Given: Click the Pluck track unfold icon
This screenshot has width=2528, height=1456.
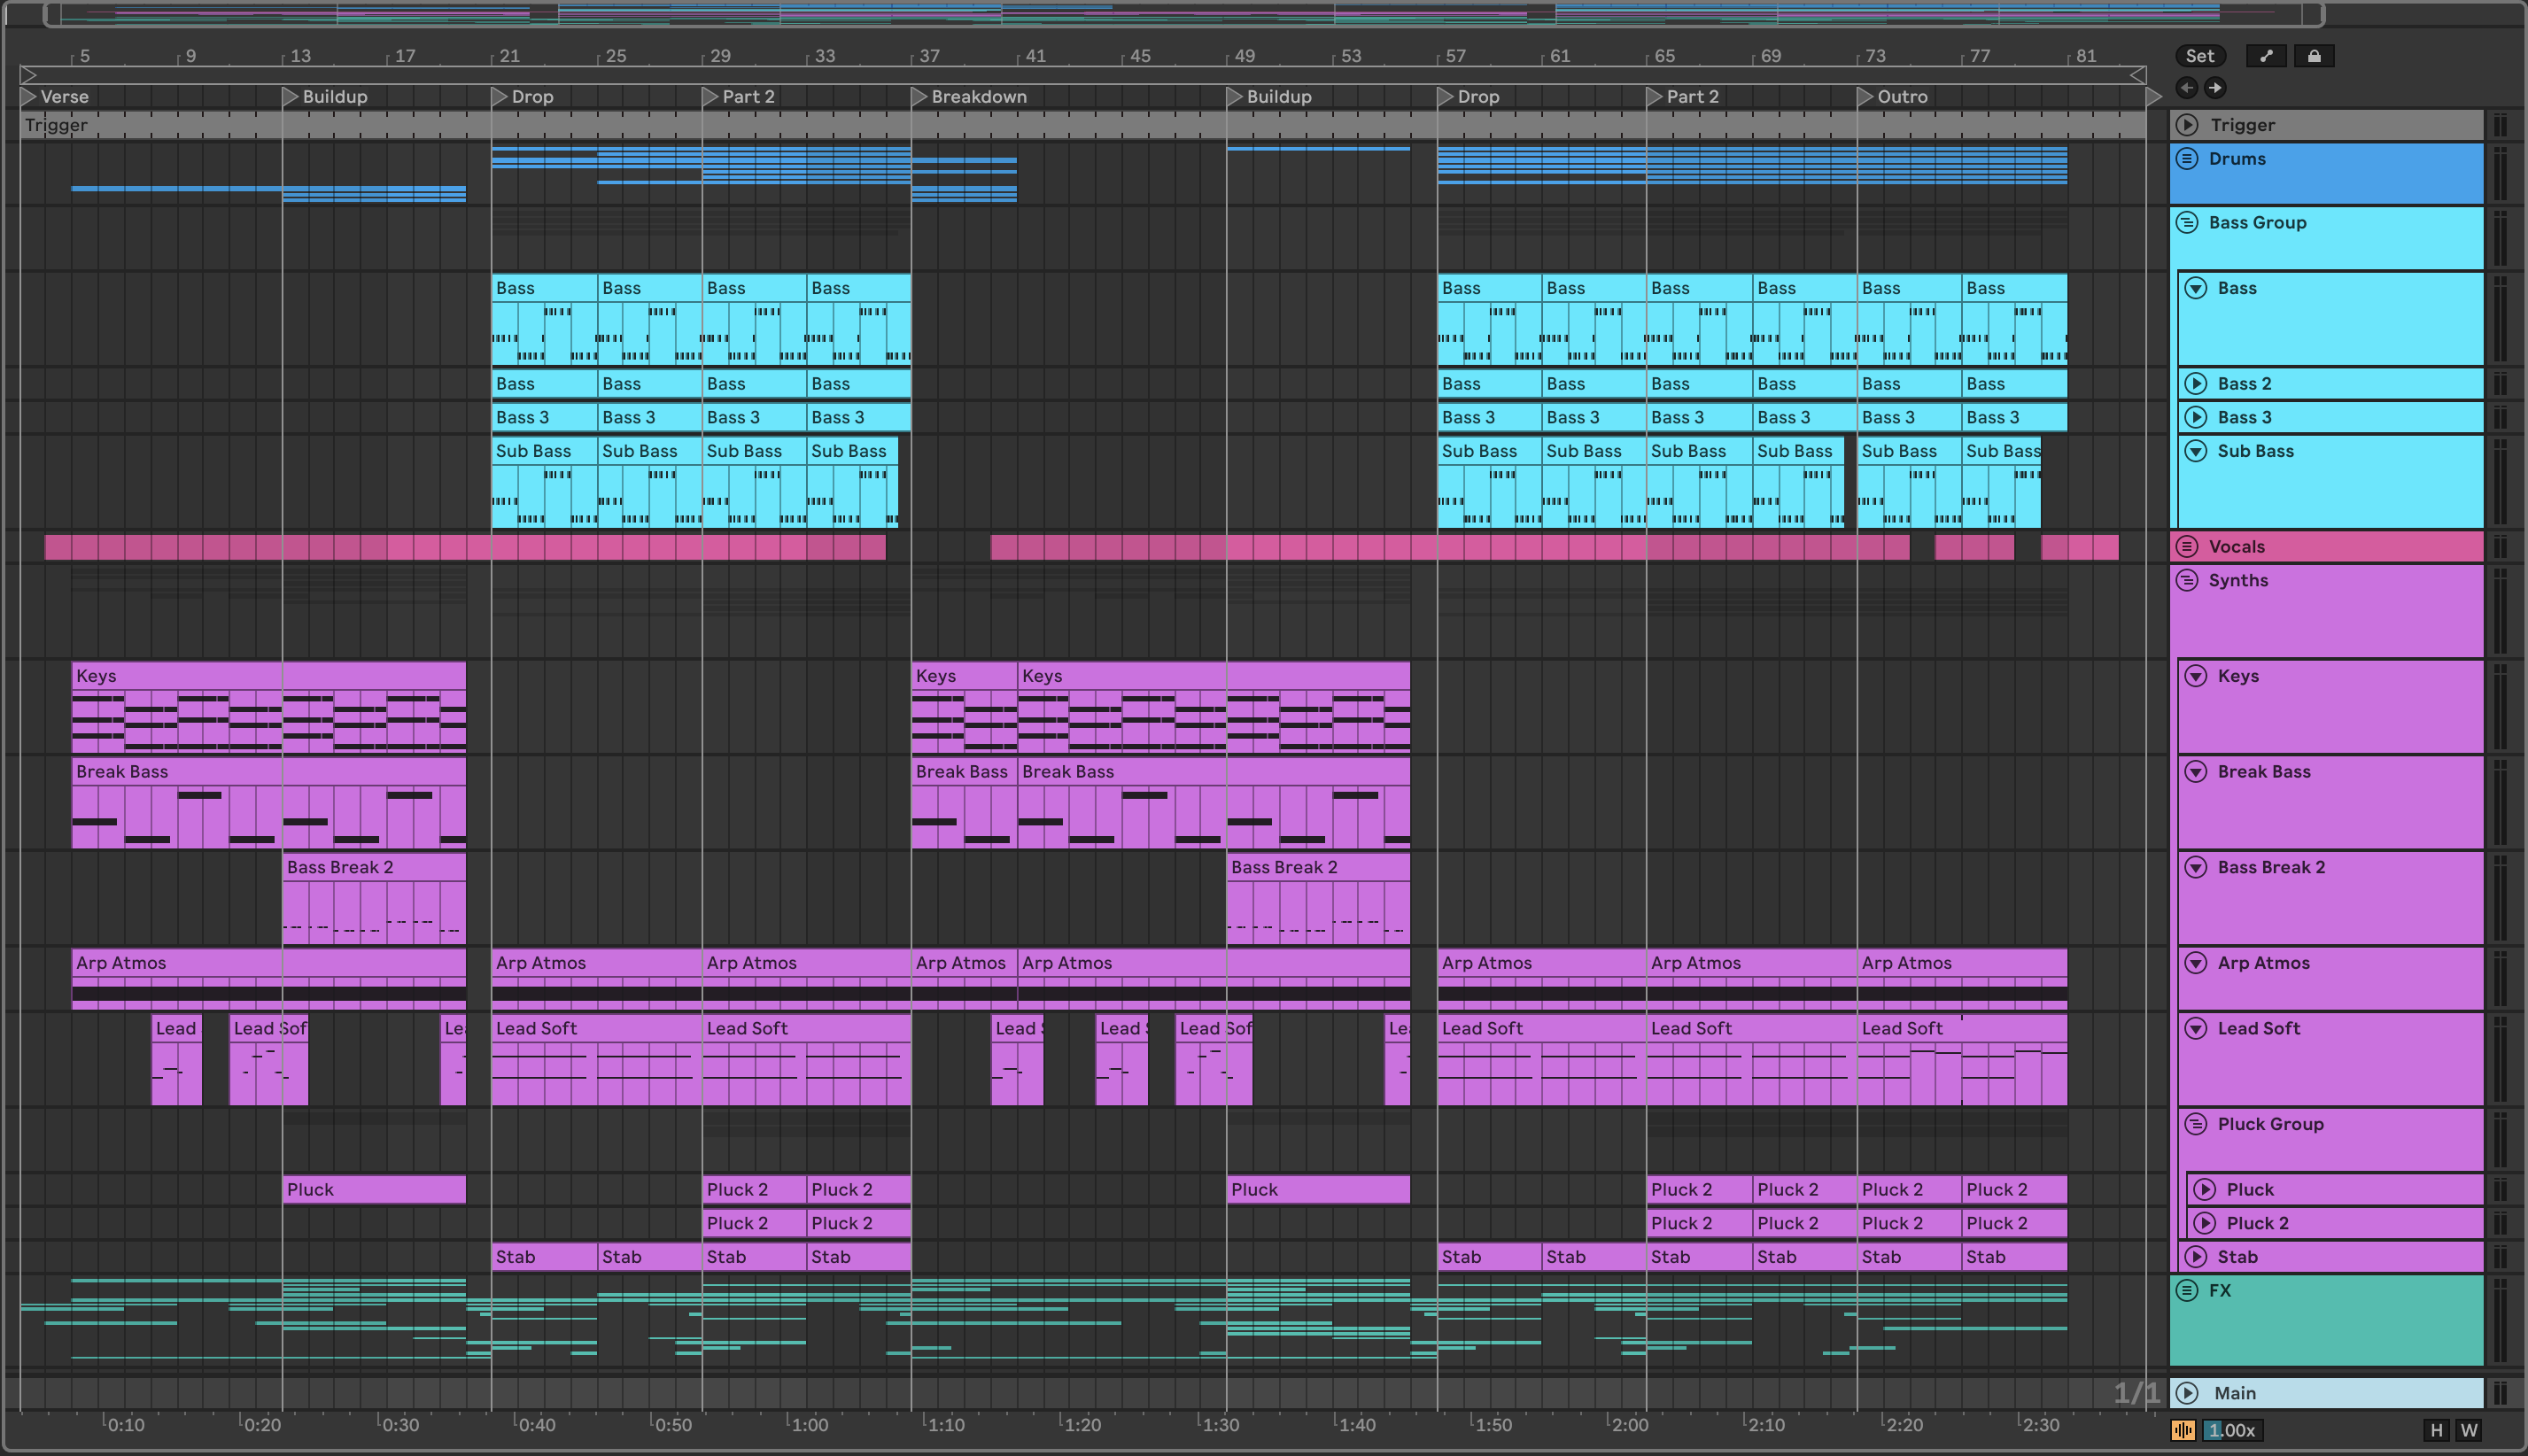Looking at the screenshot, I should point(2205,1190).
